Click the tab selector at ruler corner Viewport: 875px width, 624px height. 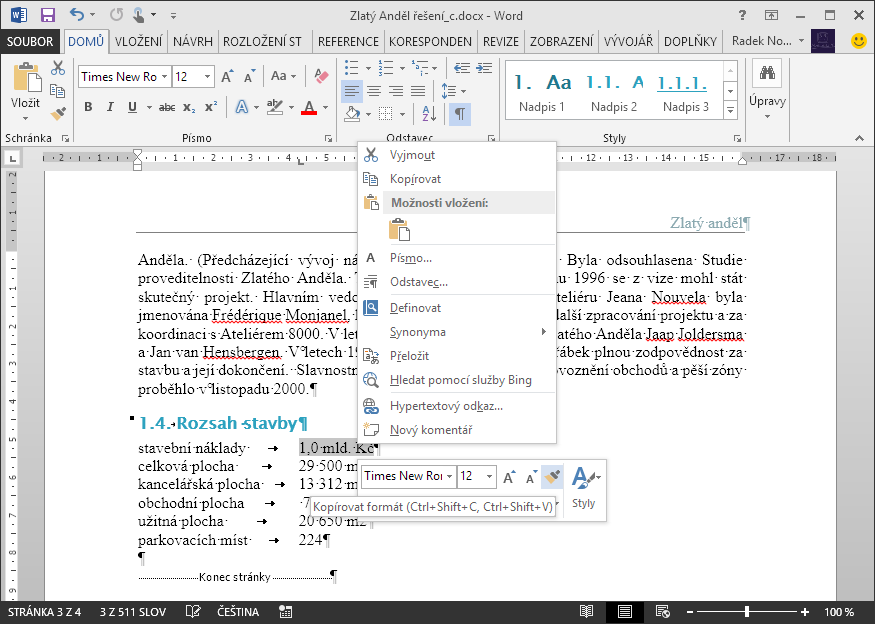[x=12, y=159]
